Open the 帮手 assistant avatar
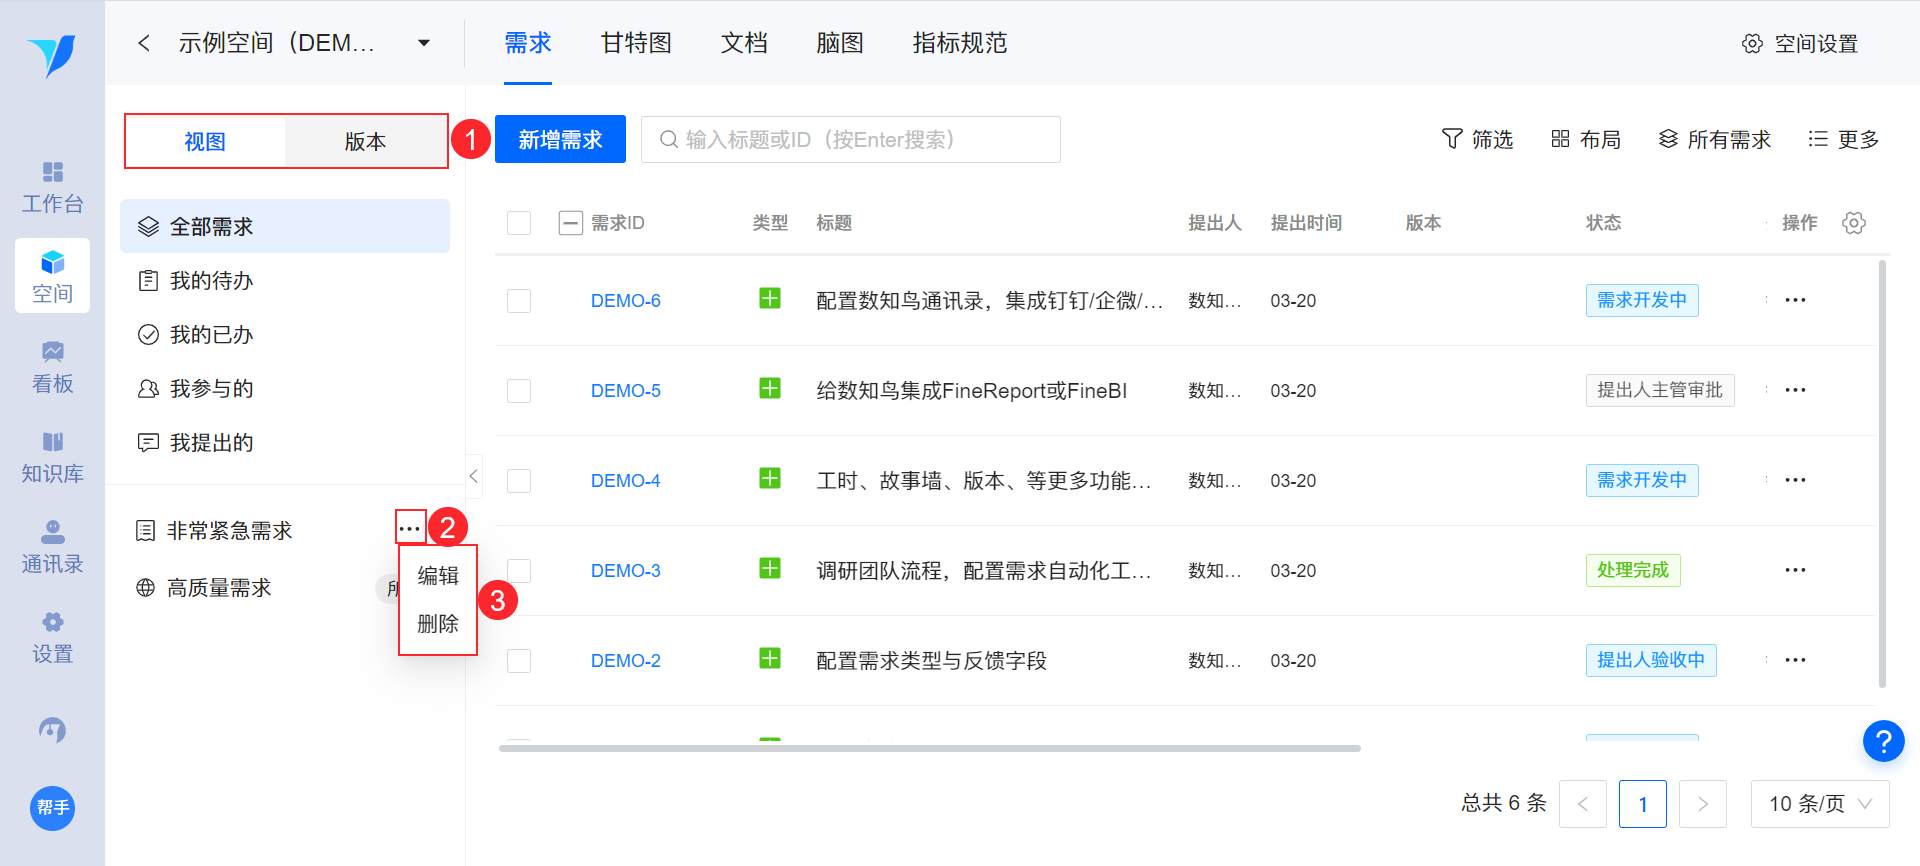This screenshot has height=866, width=1920. [x=52, y=808]
